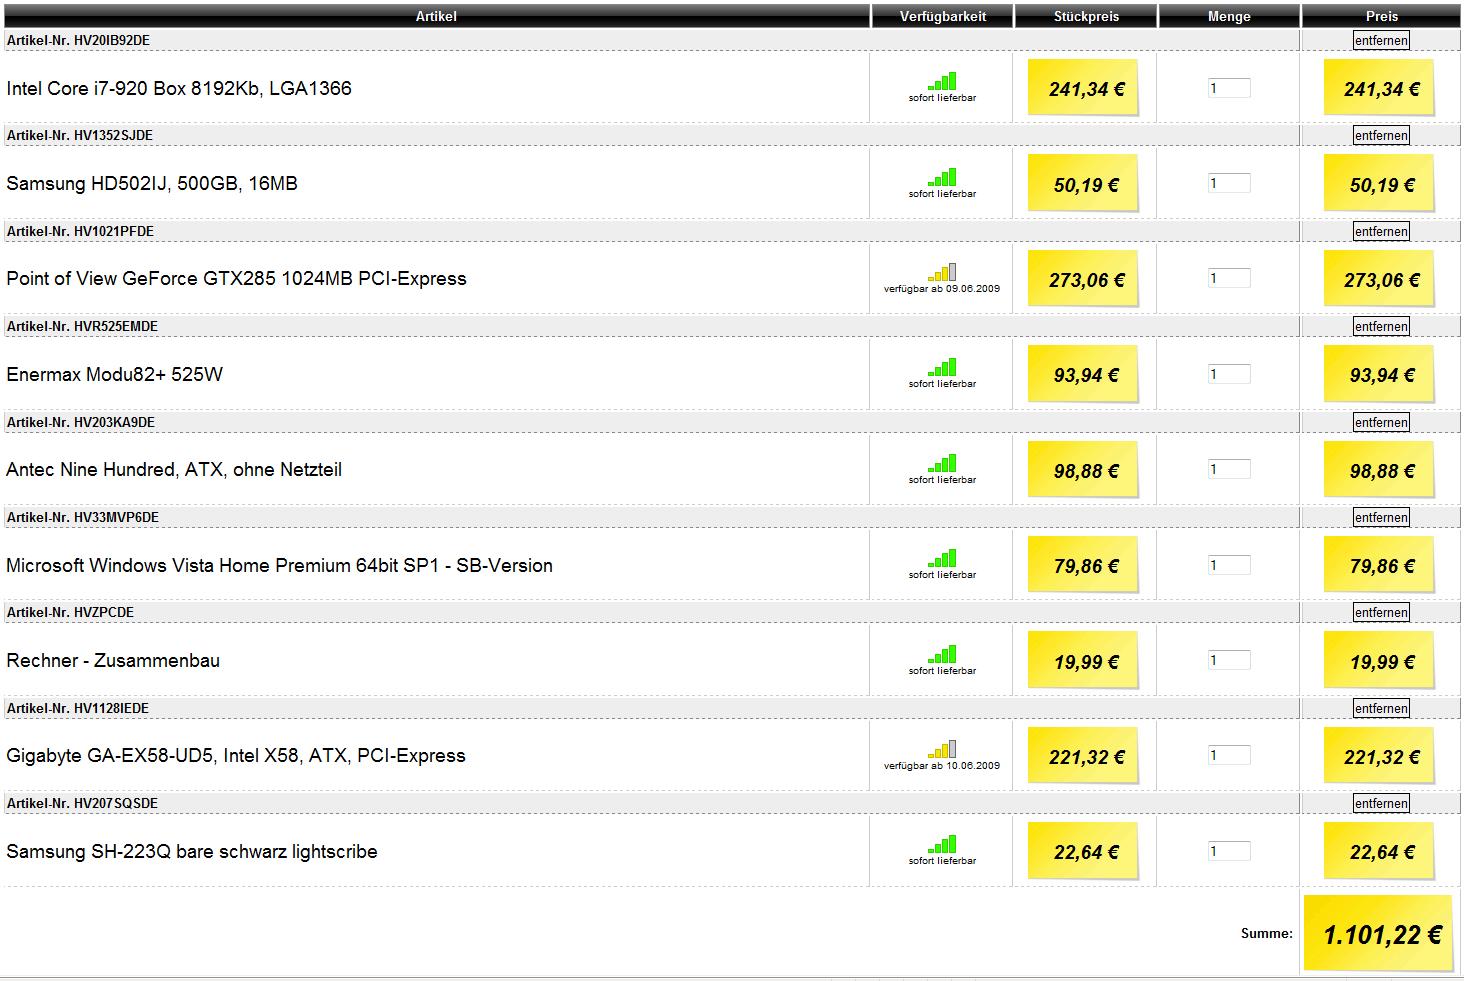Remove article HV1128IEDE with entfernen
The width and height of the screenshot is (1464, 981).
click(x=1381, y=708)
